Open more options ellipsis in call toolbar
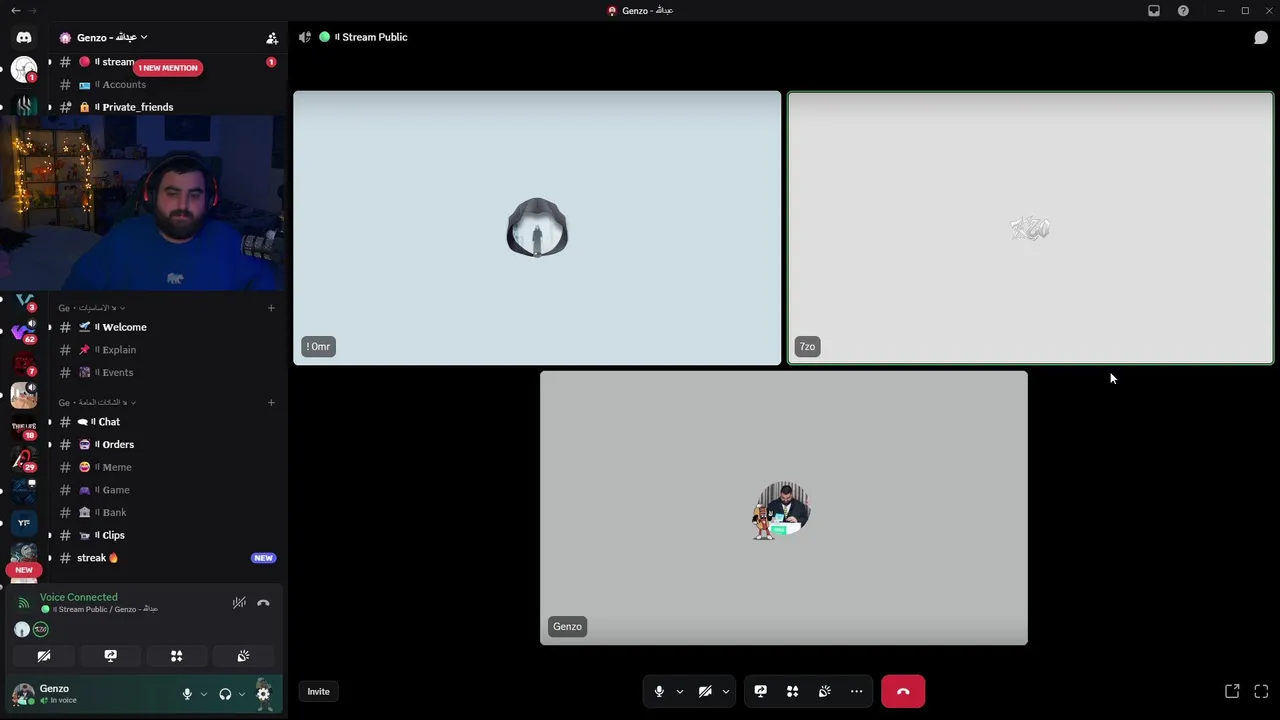This screenshot has width=1280, height=720. pos(857,691)
